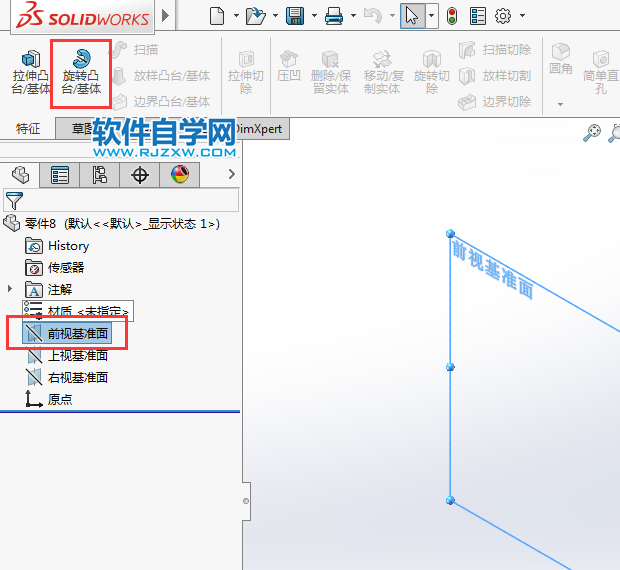Click 扫描切除 swept cut tool

point(495,50)
